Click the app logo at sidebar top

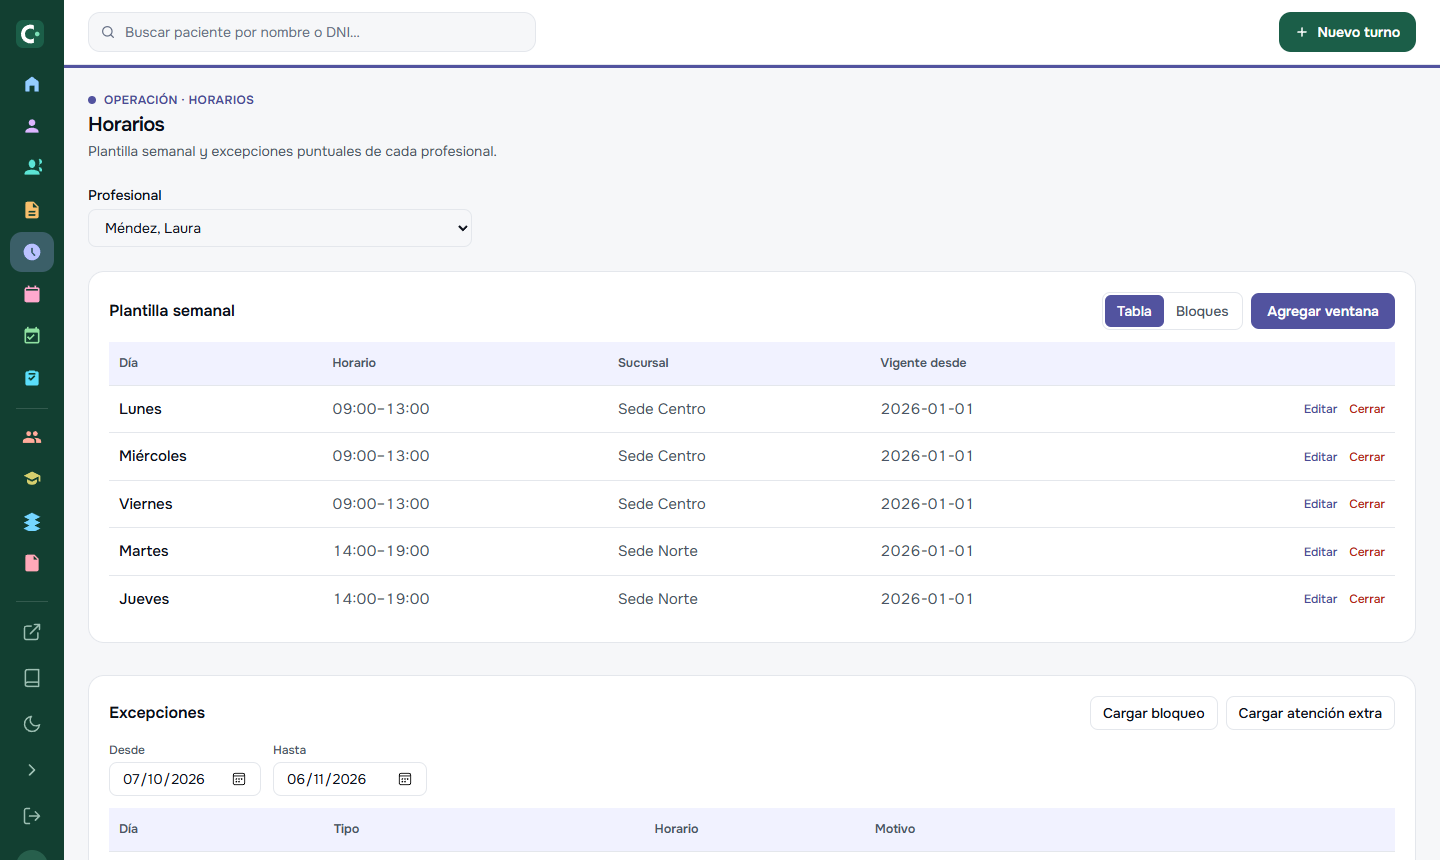pos(30,34)
